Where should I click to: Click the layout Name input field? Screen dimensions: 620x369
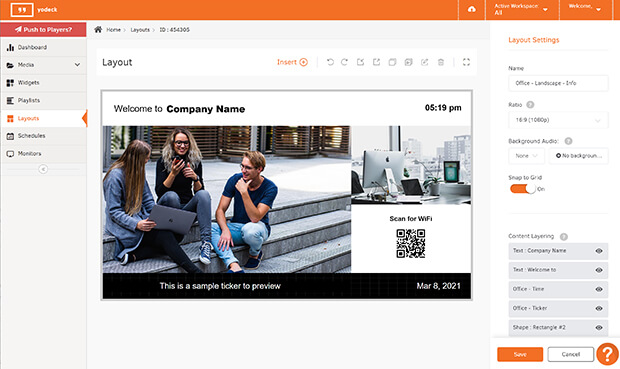point(558,83)
